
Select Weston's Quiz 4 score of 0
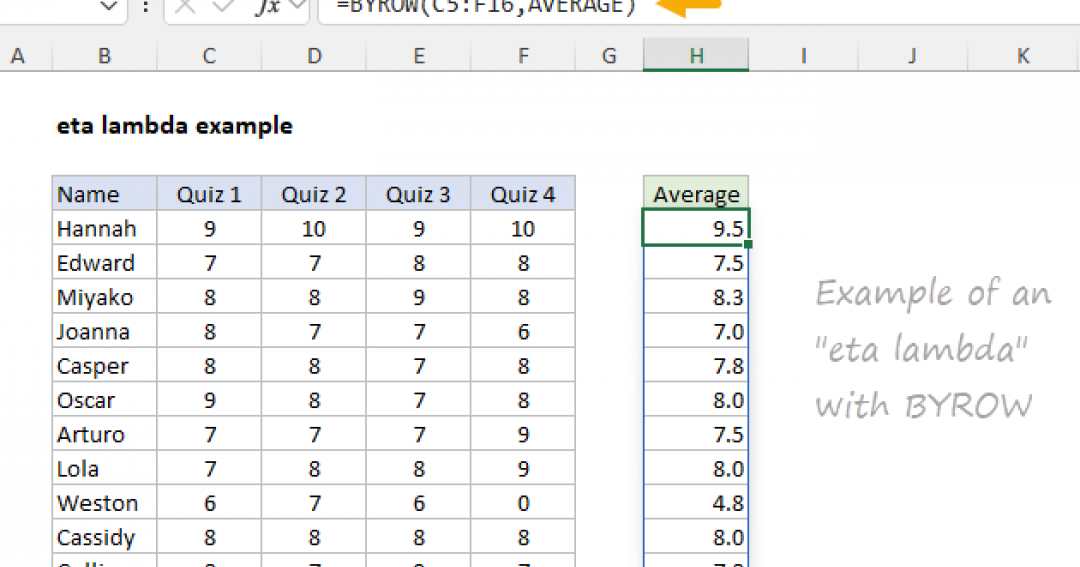pos(523,503)
